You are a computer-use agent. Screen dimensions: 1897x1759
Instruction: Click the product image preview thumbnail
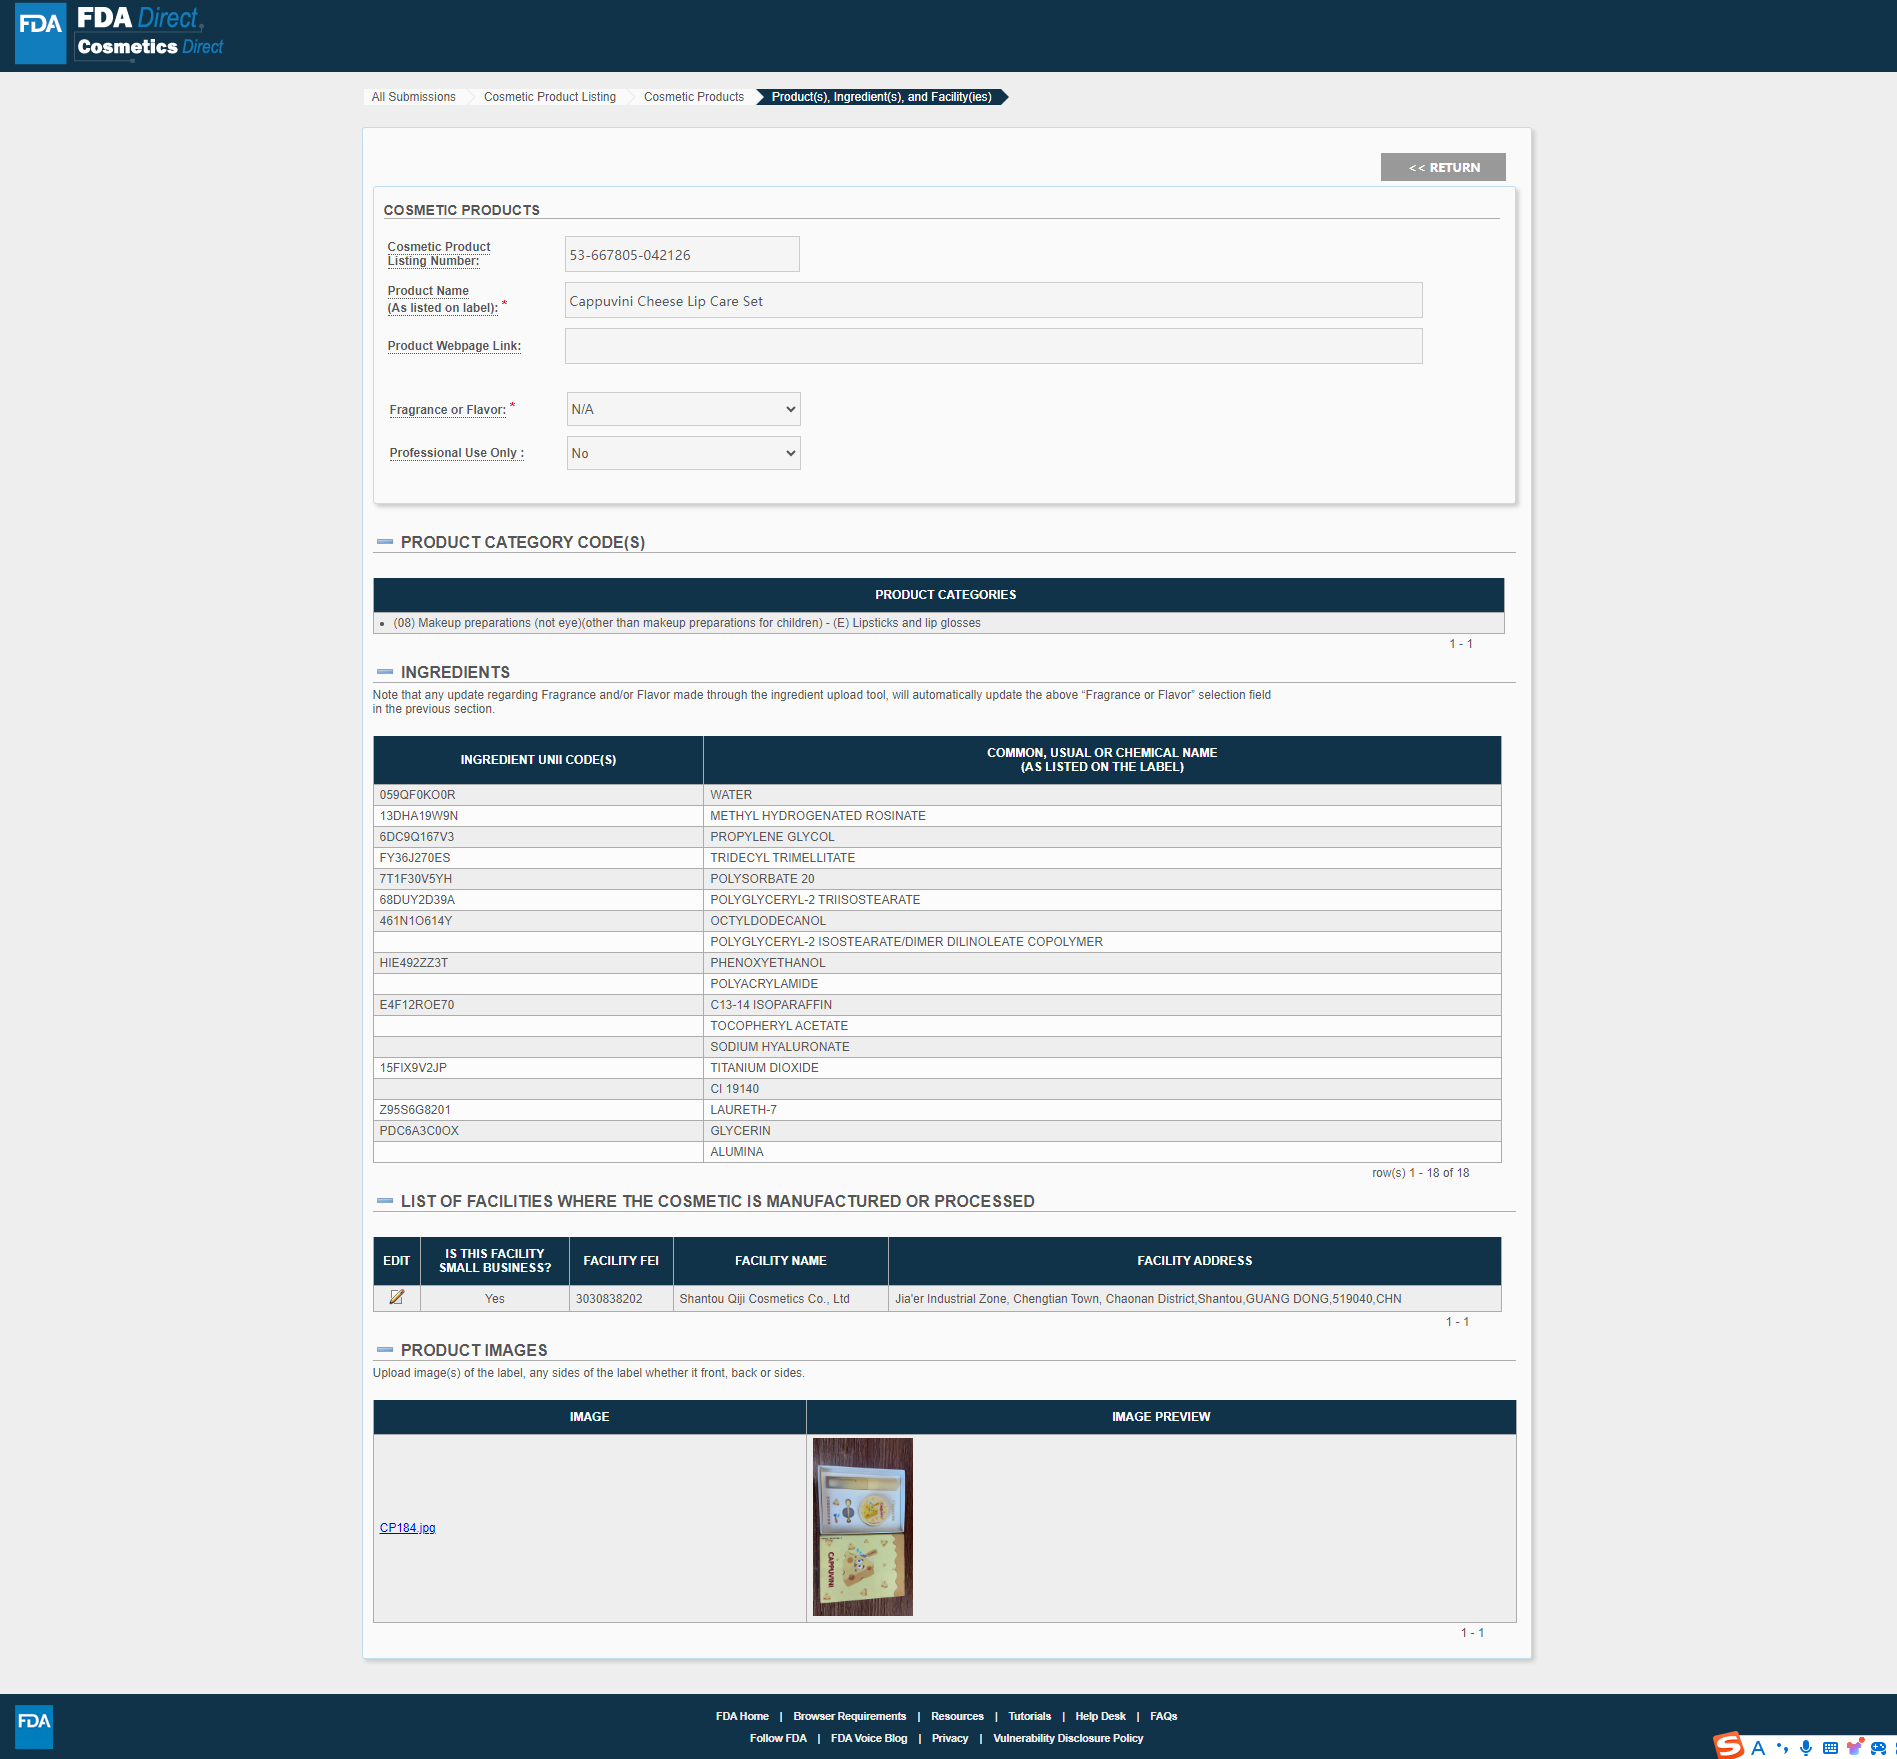pos(862,1527)
